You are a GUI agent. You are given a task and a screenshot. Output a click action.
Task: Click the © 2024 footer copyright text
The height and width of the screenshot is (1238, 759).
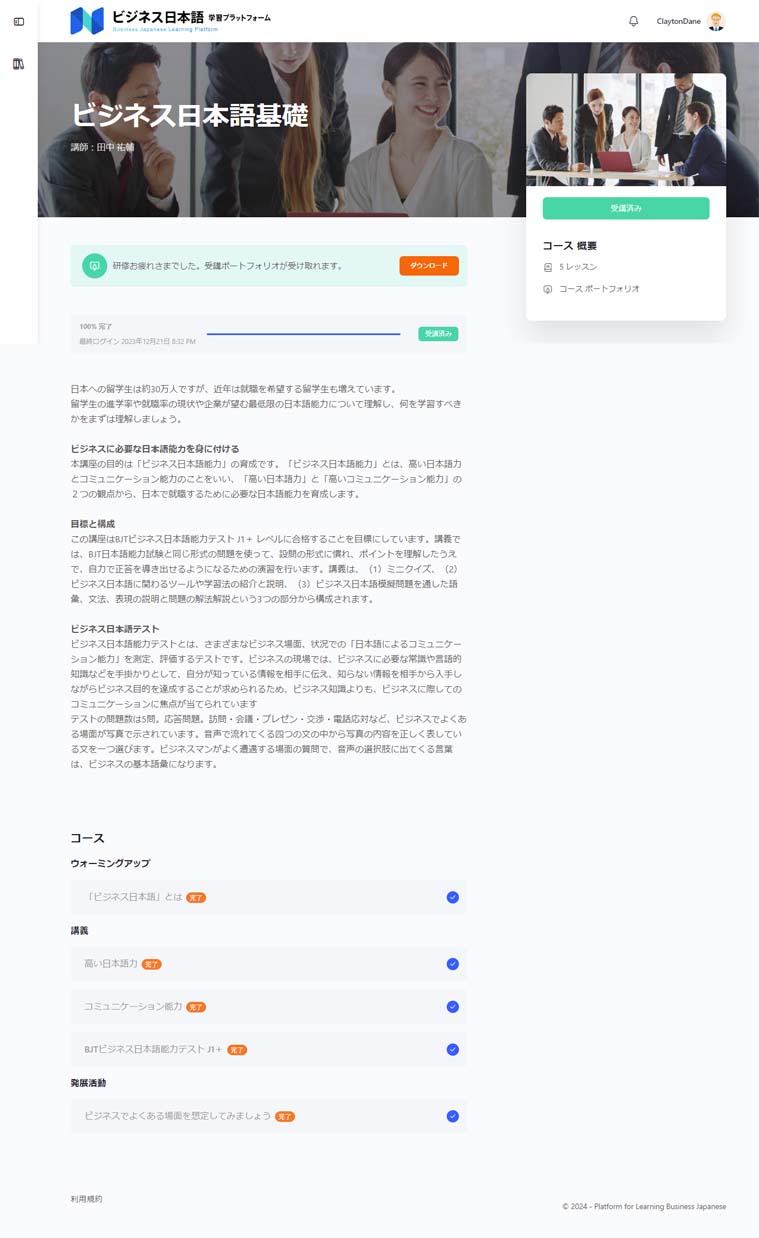(644, 1206)
